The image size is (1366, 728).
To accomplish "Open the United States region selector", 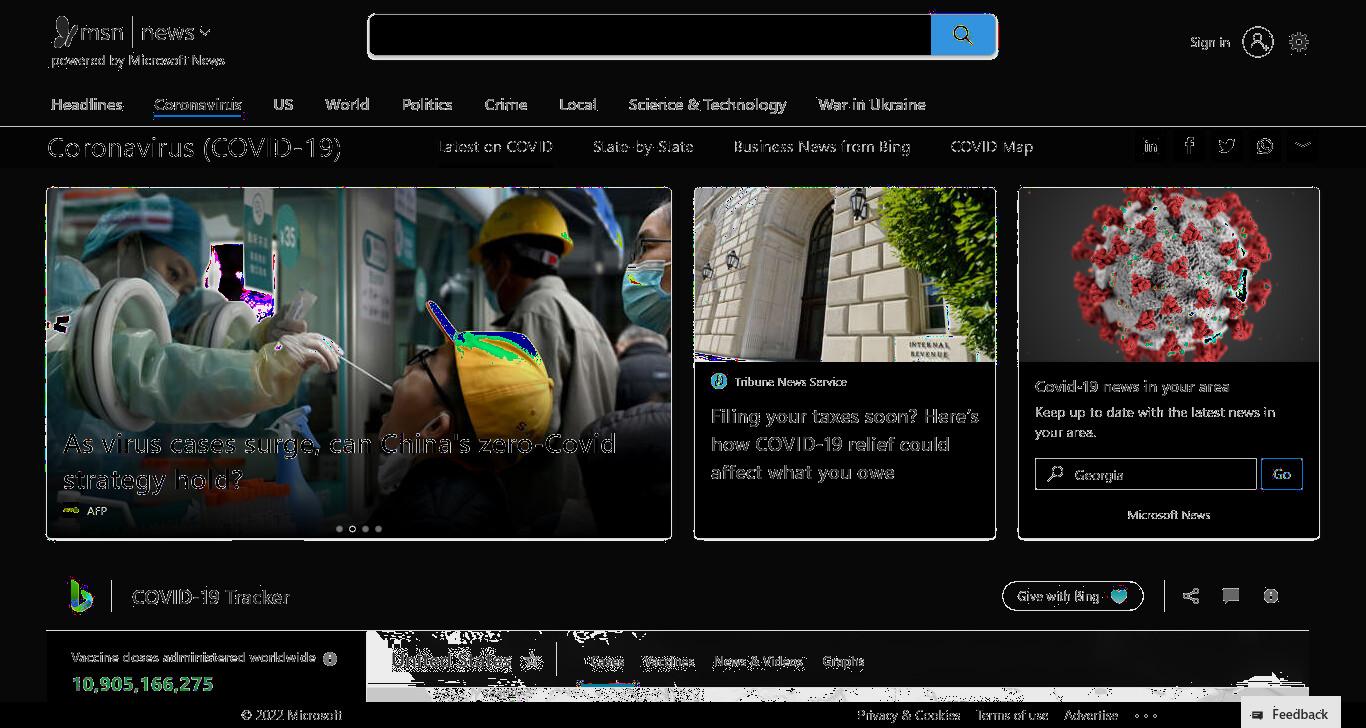I will 467,660.
